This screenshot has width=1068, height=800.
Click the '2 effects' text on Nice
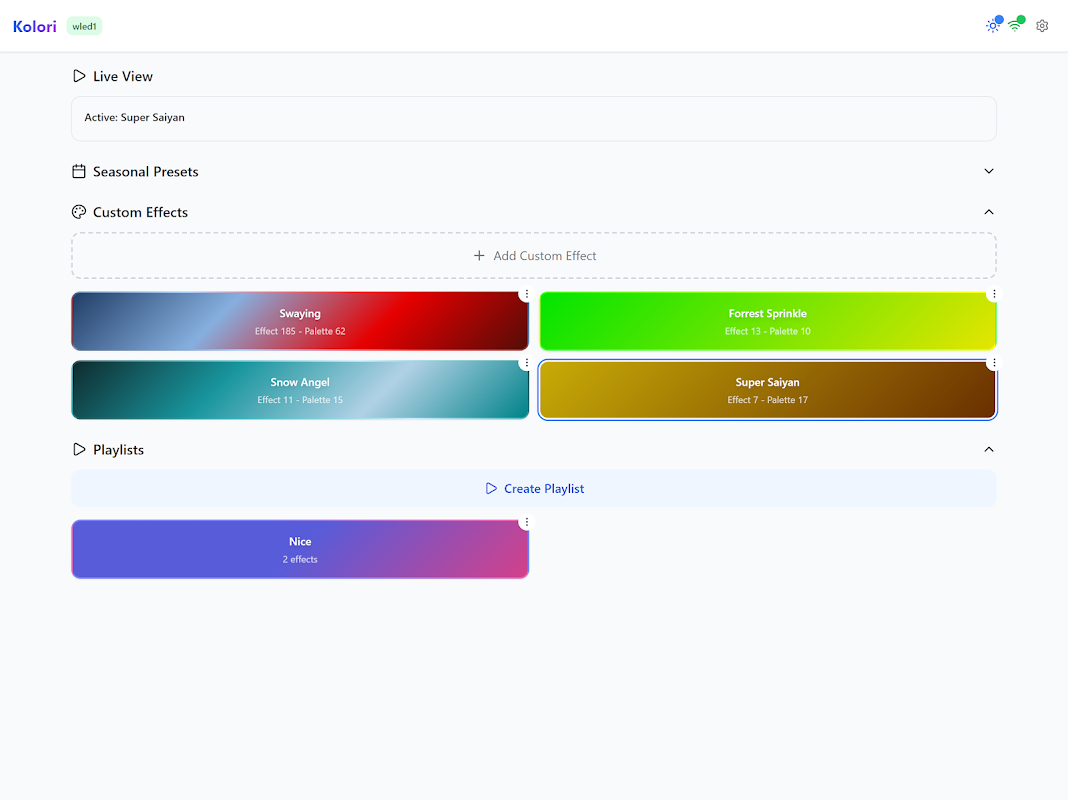coord(300,559)
